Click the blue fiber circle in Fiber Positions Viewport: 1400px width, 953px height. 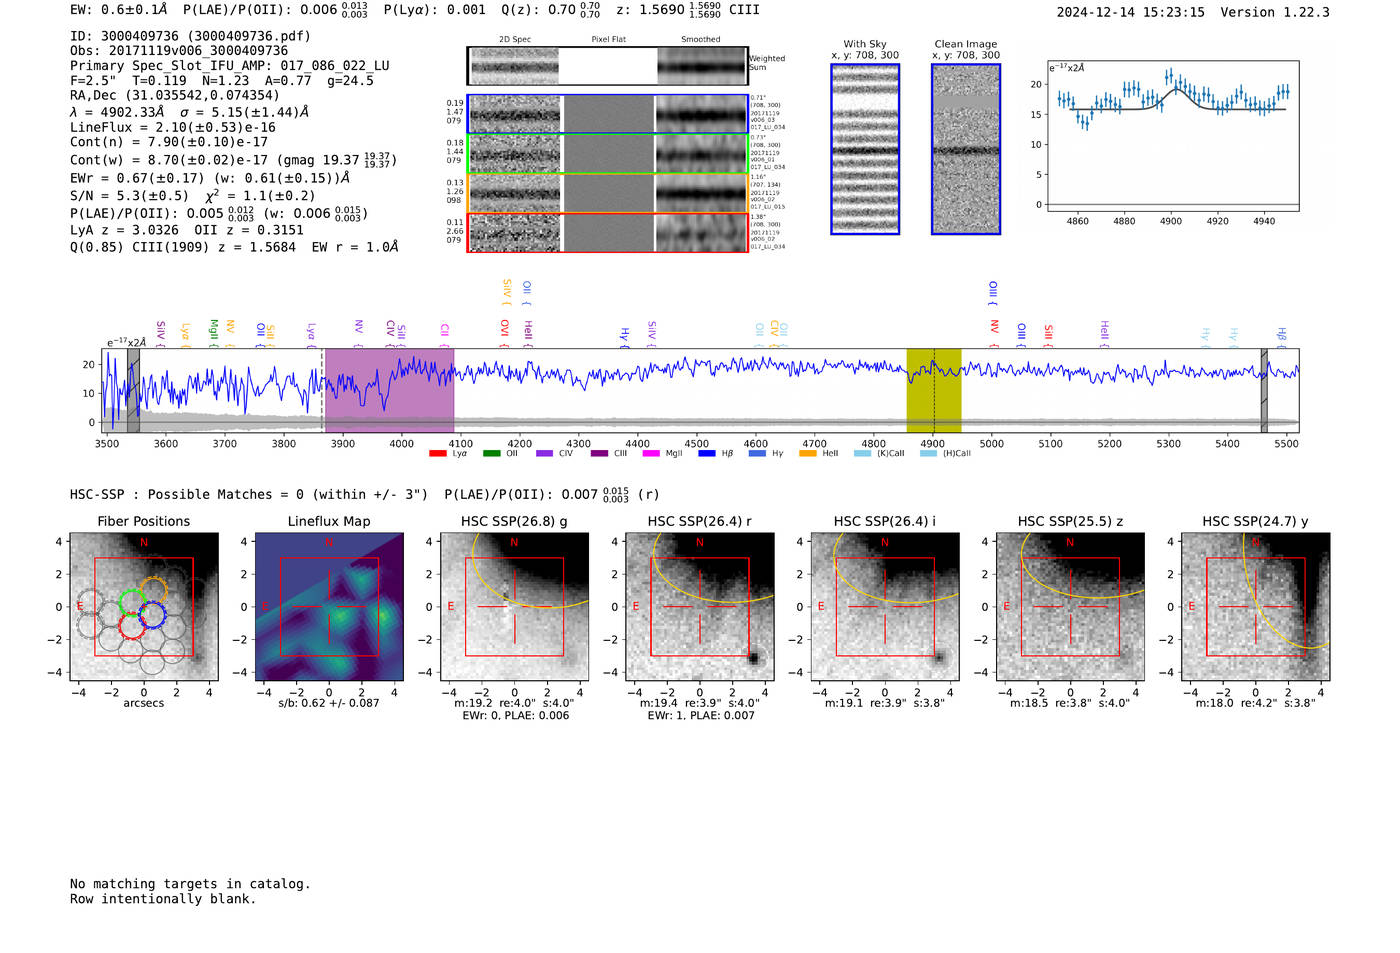click(x=152, y=615)
